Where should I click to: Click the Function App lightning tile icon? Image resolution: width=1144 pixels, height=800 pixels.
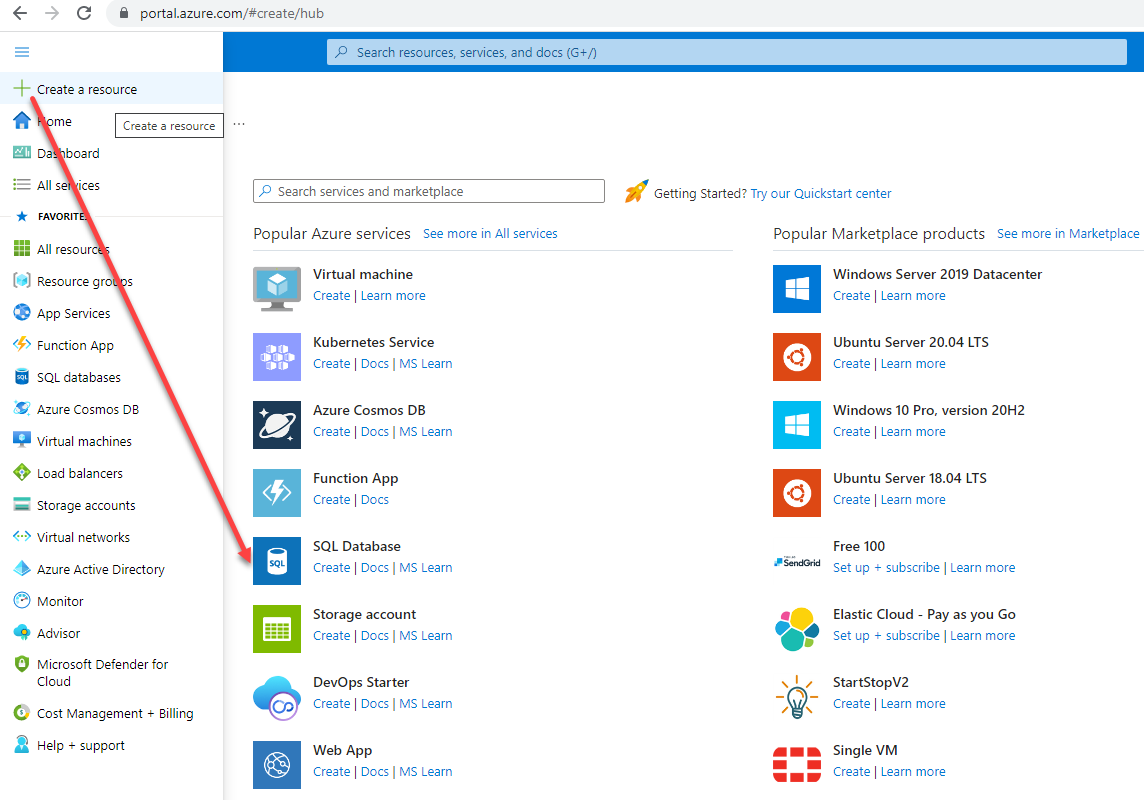coord(277,493)
